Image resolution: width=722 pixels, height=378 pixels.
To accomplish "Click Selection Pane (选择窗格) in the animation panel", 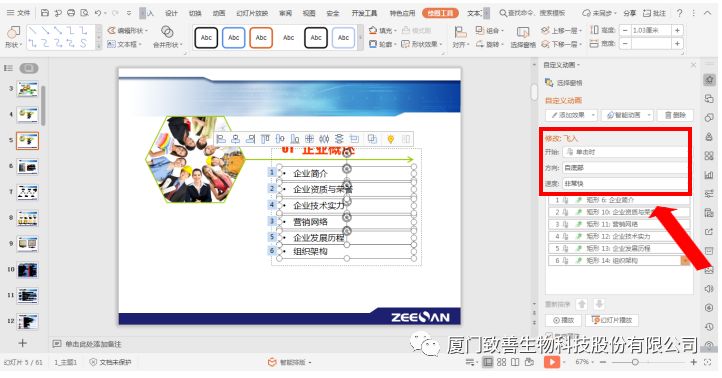I will tap(564, 83).
